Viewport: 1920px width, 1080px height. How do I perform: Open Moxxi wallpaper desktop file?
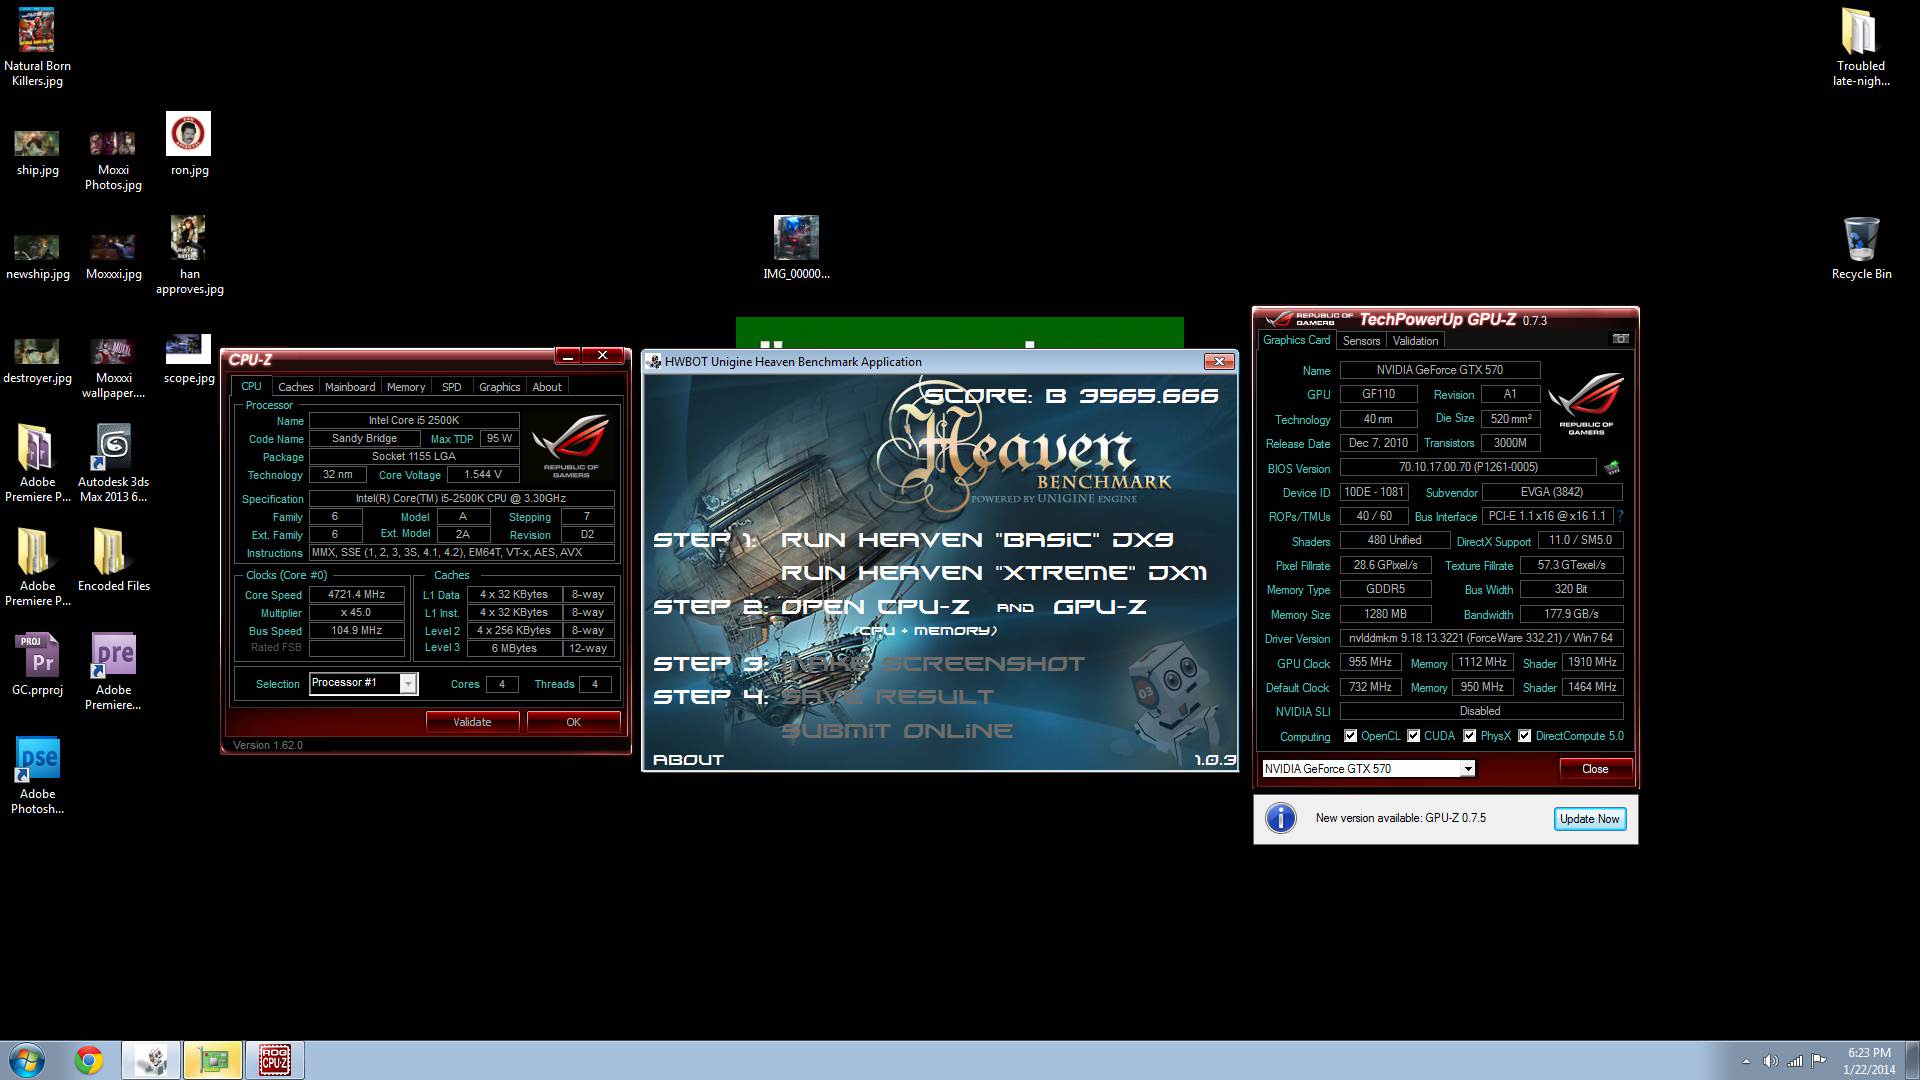[x=113, y=367]
